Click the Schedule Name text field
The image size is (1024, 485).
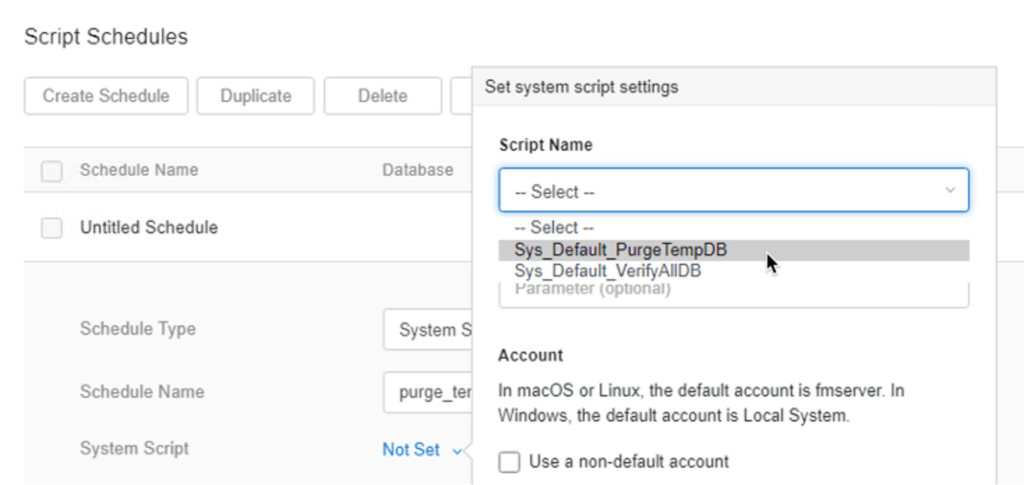(428, 392)
